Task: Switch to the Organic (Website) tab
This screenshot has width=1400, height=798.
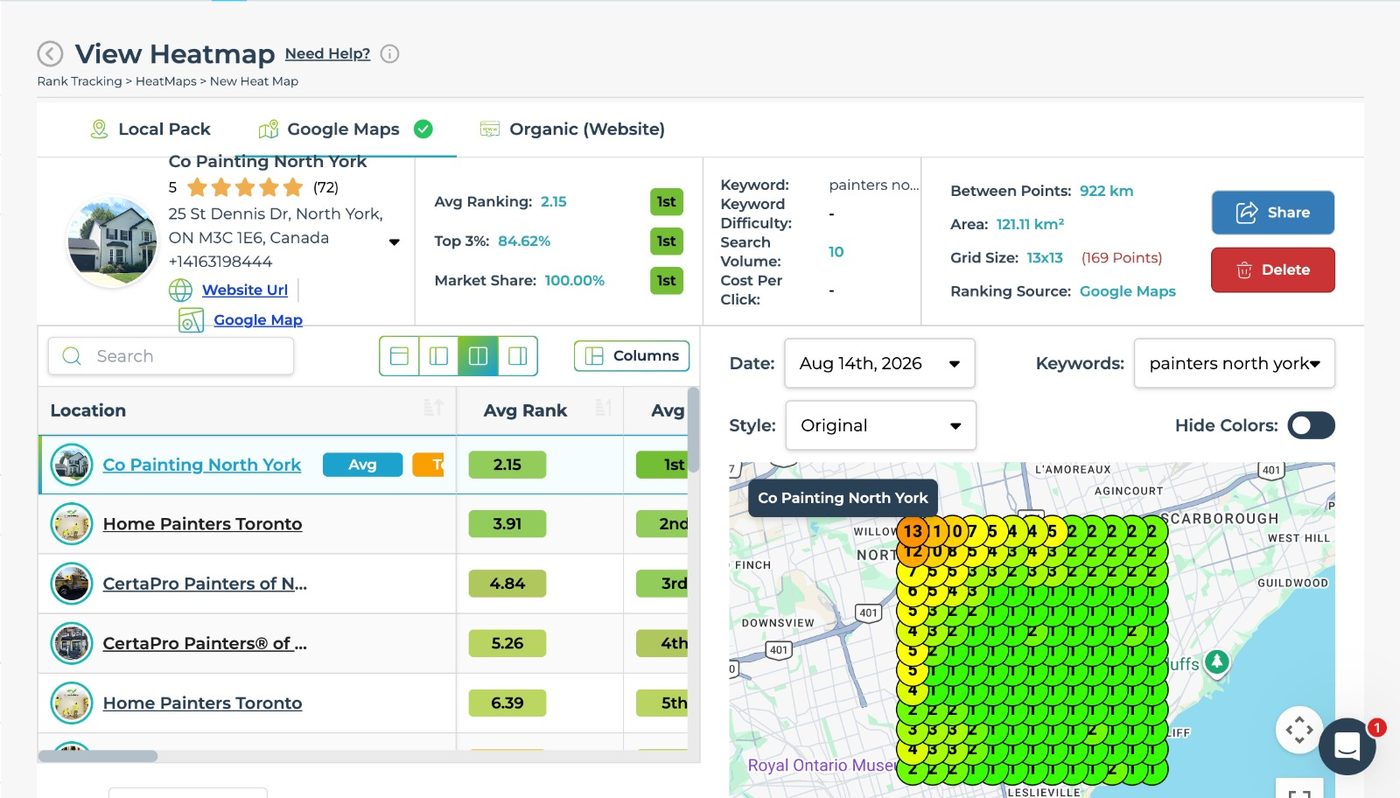Action: 572,129
